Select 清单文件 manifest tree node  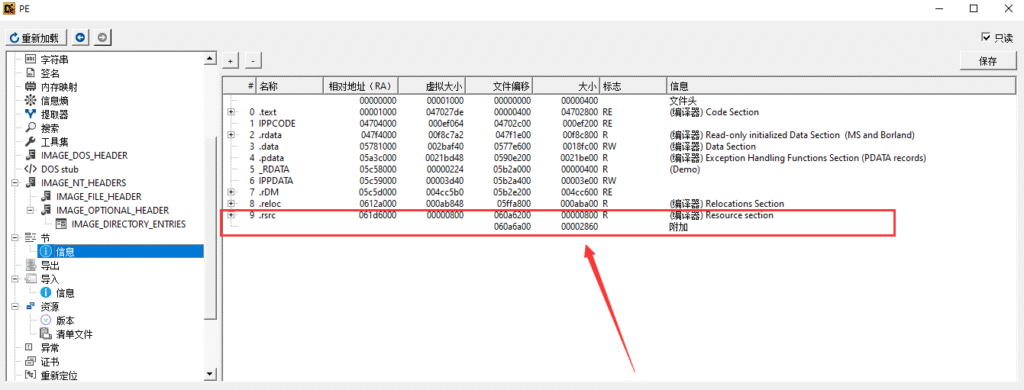(x=74, y=334)
